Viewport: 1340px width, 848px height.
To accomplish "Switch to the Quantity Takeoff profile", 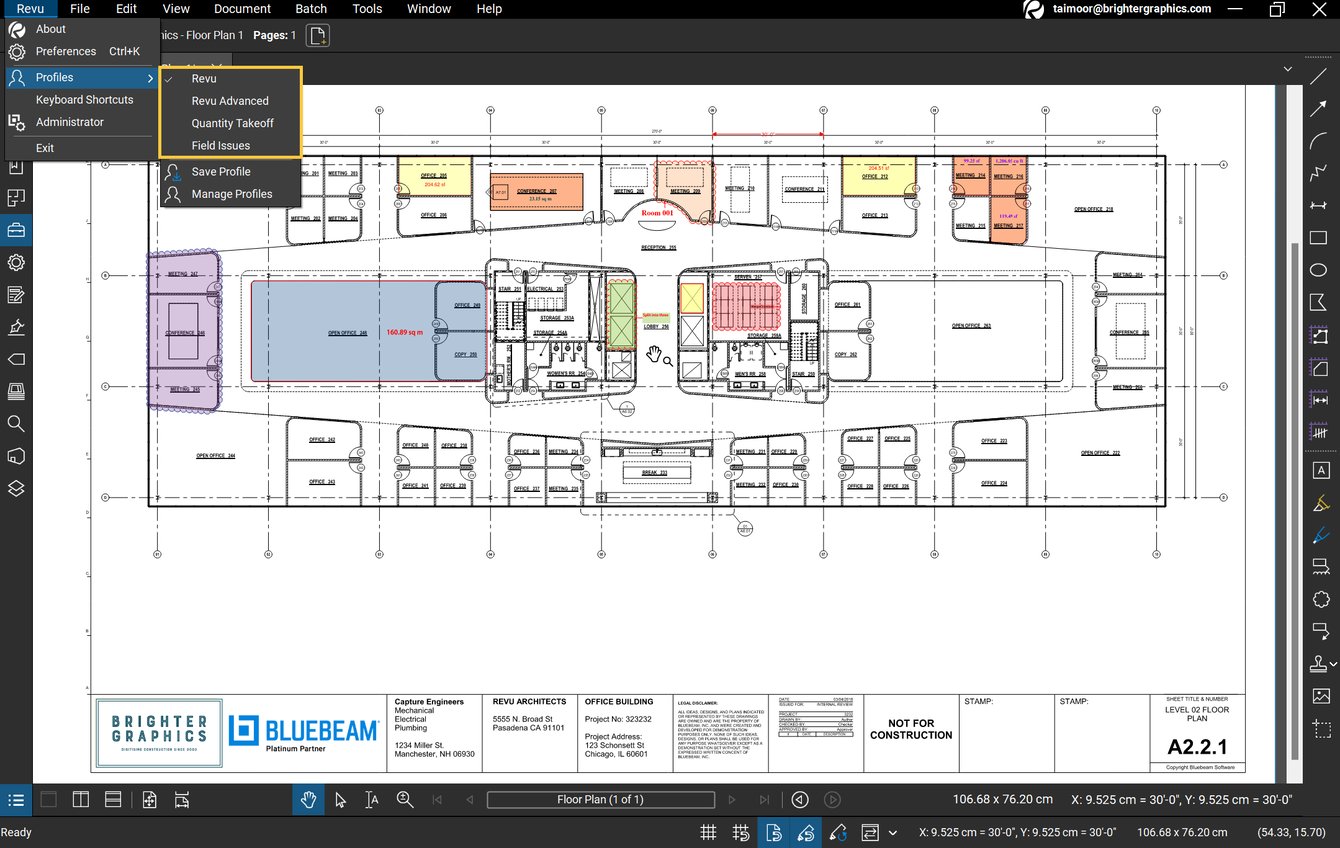I will tap(232, 123).
